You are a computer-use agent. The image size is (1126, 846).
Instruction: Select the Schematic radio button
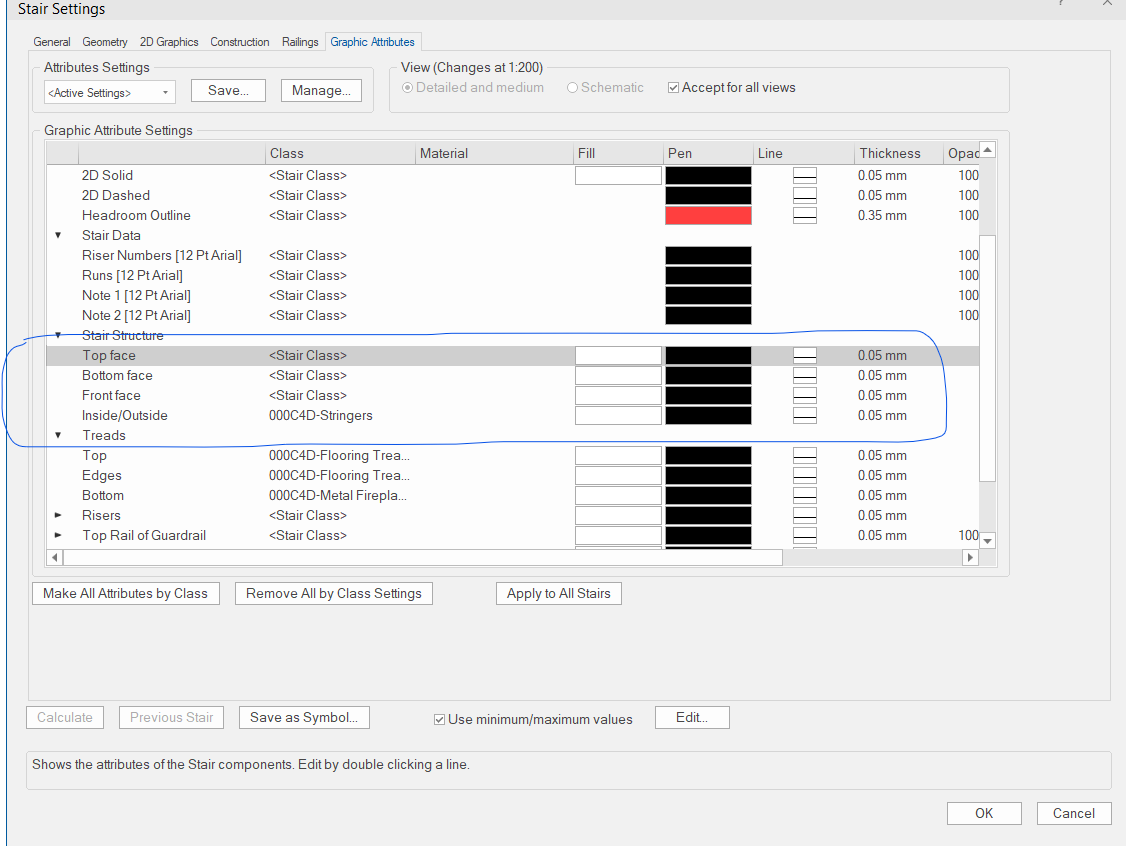pyautogui.click(x=573, y=88)
